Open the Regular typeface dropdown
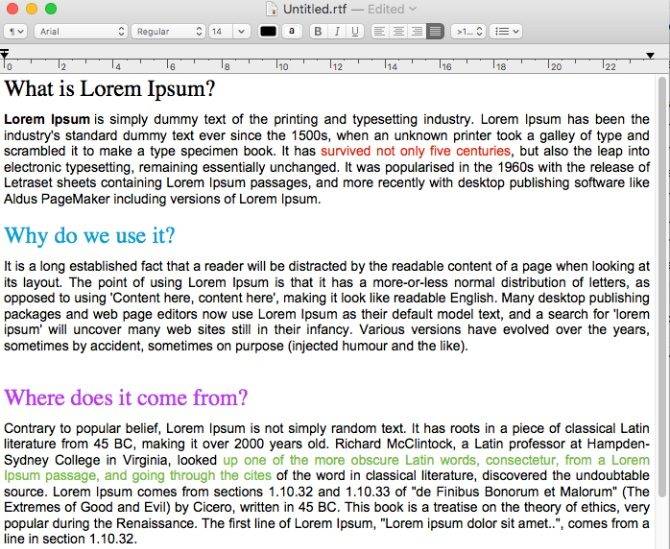This screenshot has height=549, width=670. tap(168, 31)
